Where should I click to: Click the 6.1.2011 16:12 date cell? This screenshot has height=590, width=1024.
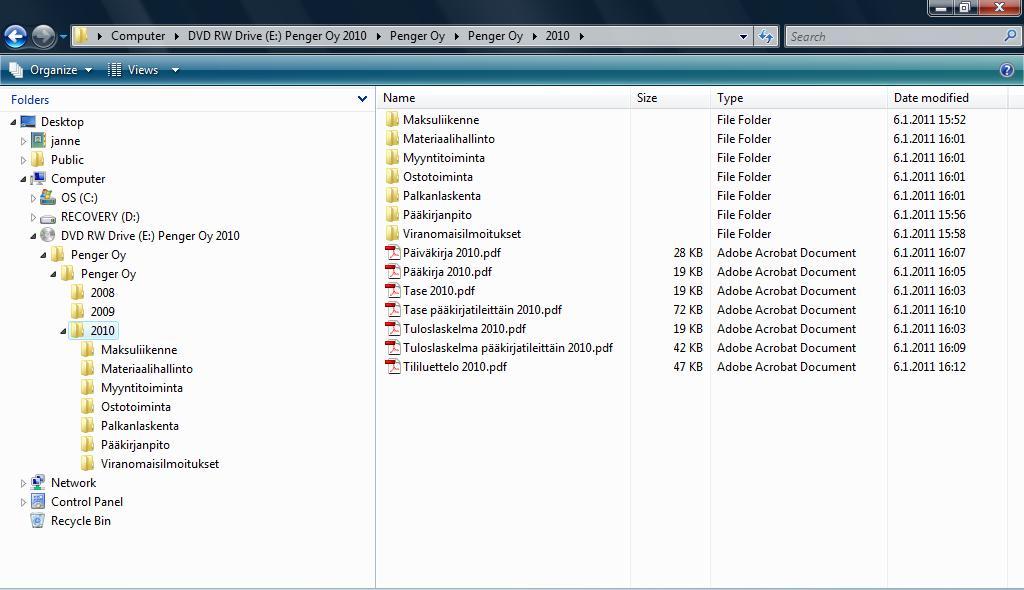coord(929,366)
